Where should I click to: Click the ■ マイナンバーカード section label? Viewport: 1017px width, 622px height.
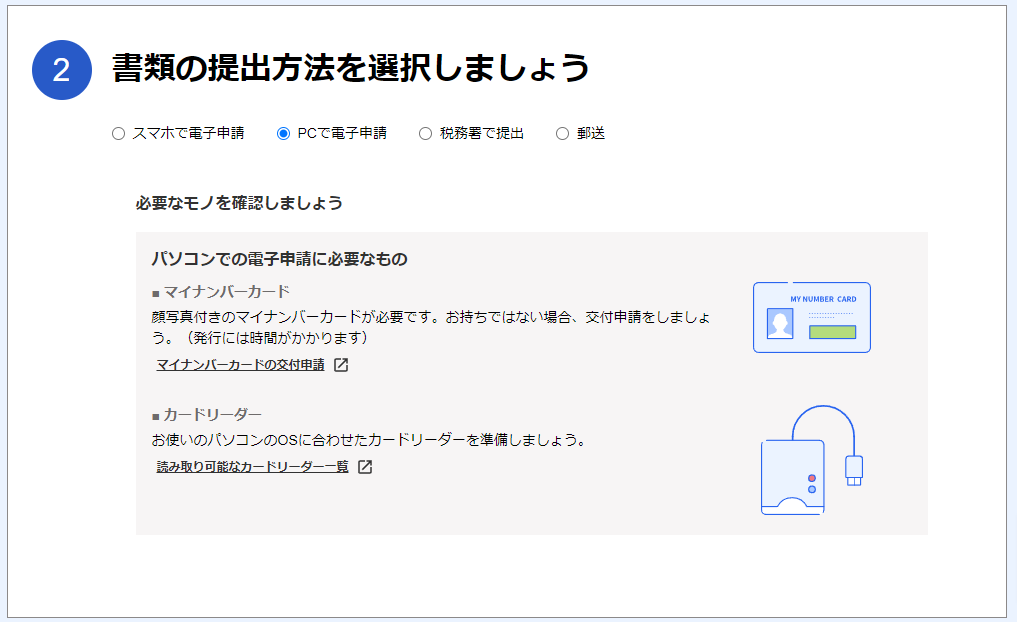(x=220, y=292)
